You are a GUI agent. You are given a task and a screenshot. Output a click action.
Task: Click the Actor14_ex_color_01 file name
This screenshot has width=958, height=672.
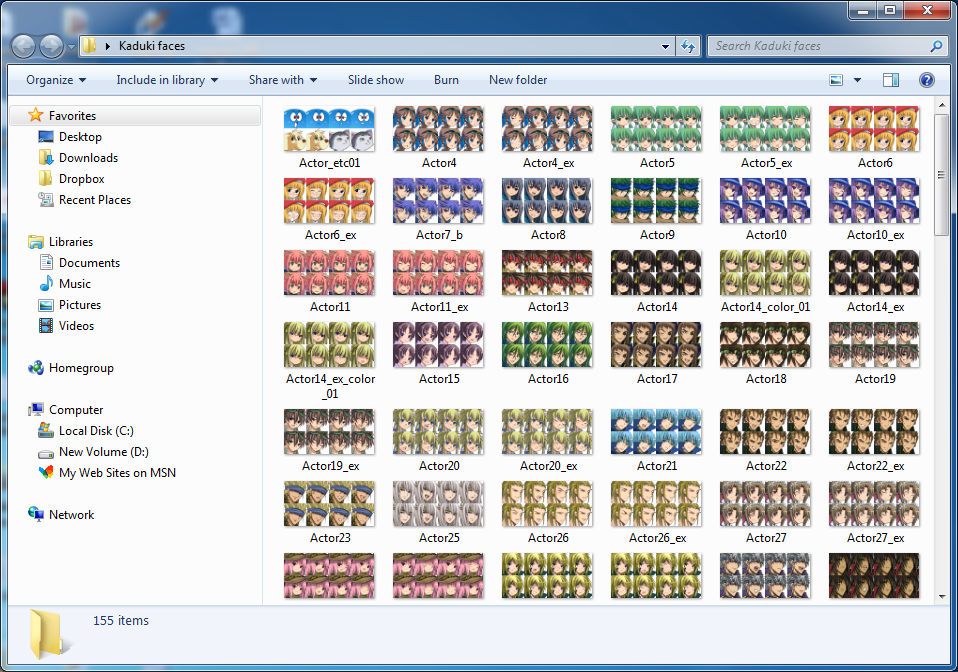pos(331,386)
